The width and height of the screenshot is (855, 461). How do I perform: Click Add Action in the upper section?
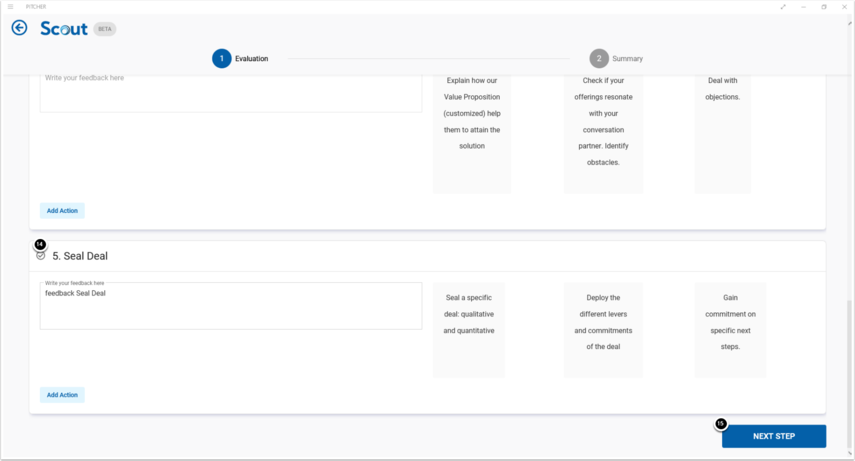pos(62,211)
